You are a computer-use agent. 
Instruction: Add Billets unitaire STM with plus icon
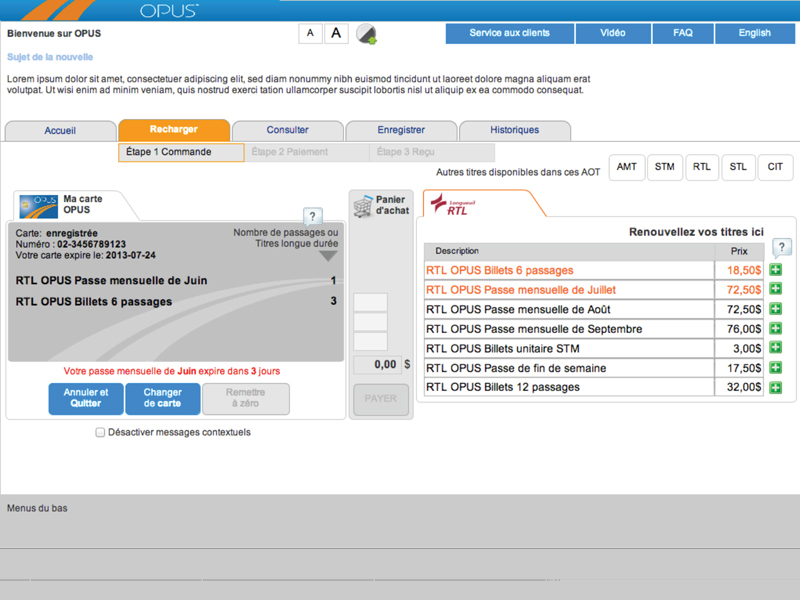click(x=776, y=348)
